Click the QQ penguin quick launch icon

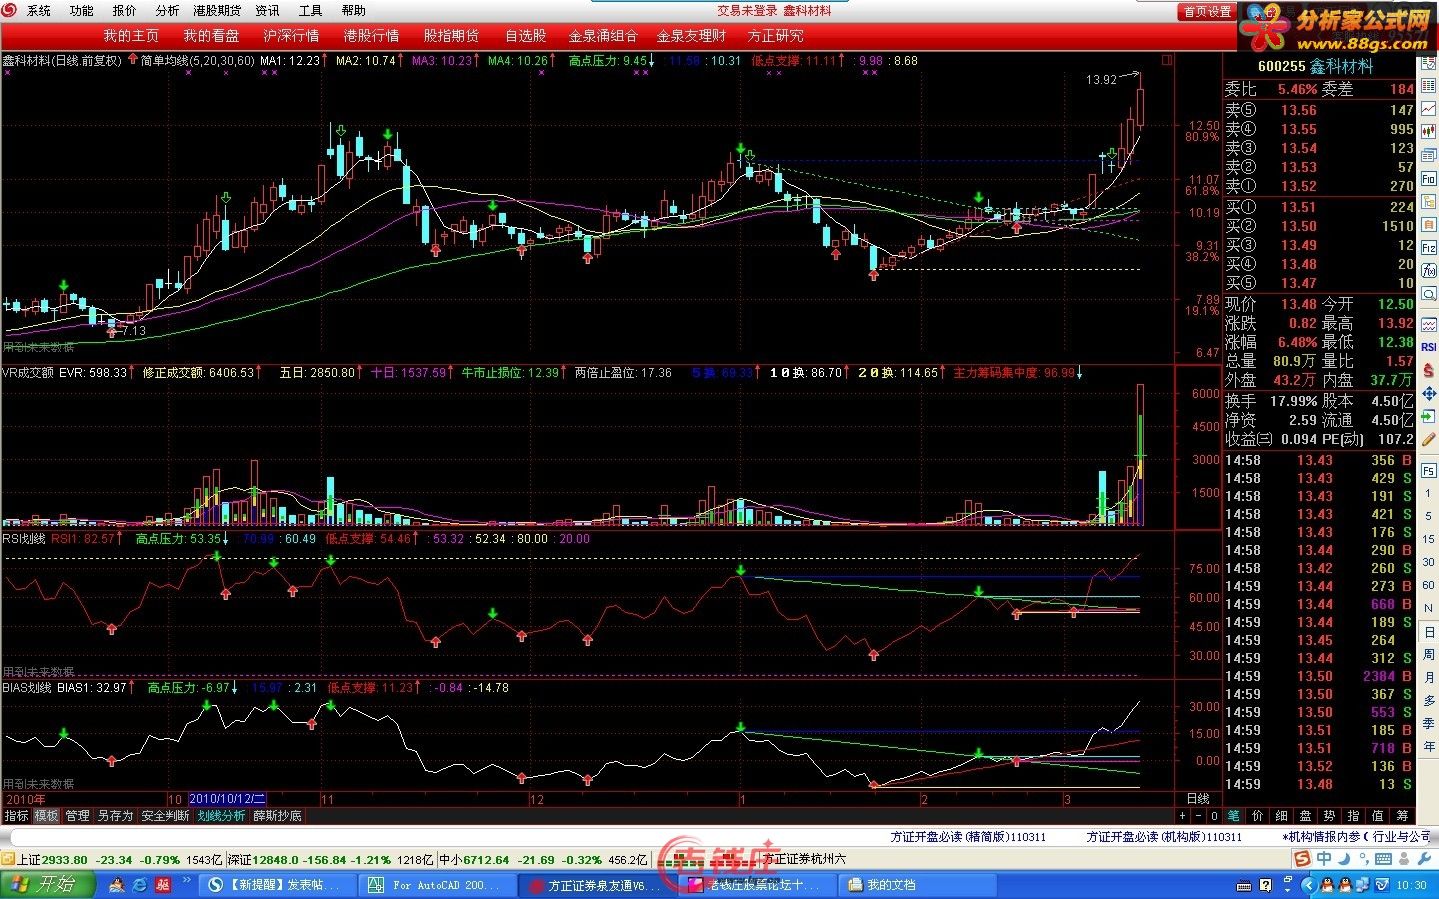point(117,885)
